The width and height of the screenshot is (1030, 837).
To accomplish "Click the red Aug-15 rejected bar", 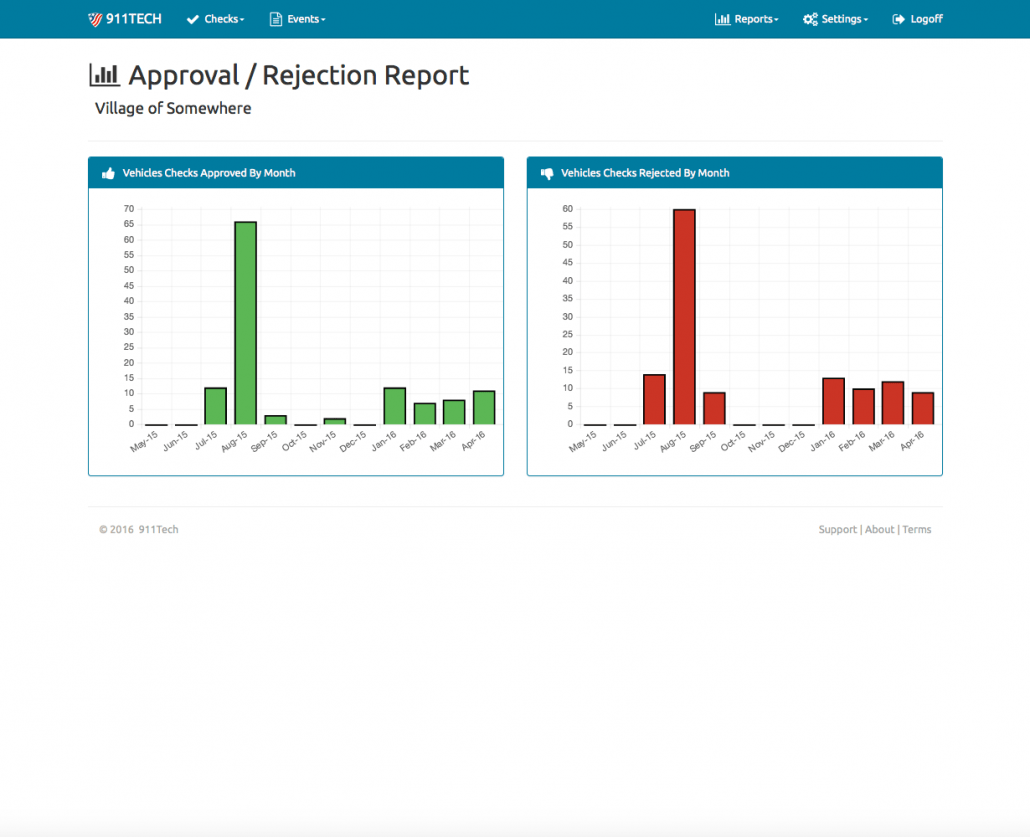I will tap(684, 317).
